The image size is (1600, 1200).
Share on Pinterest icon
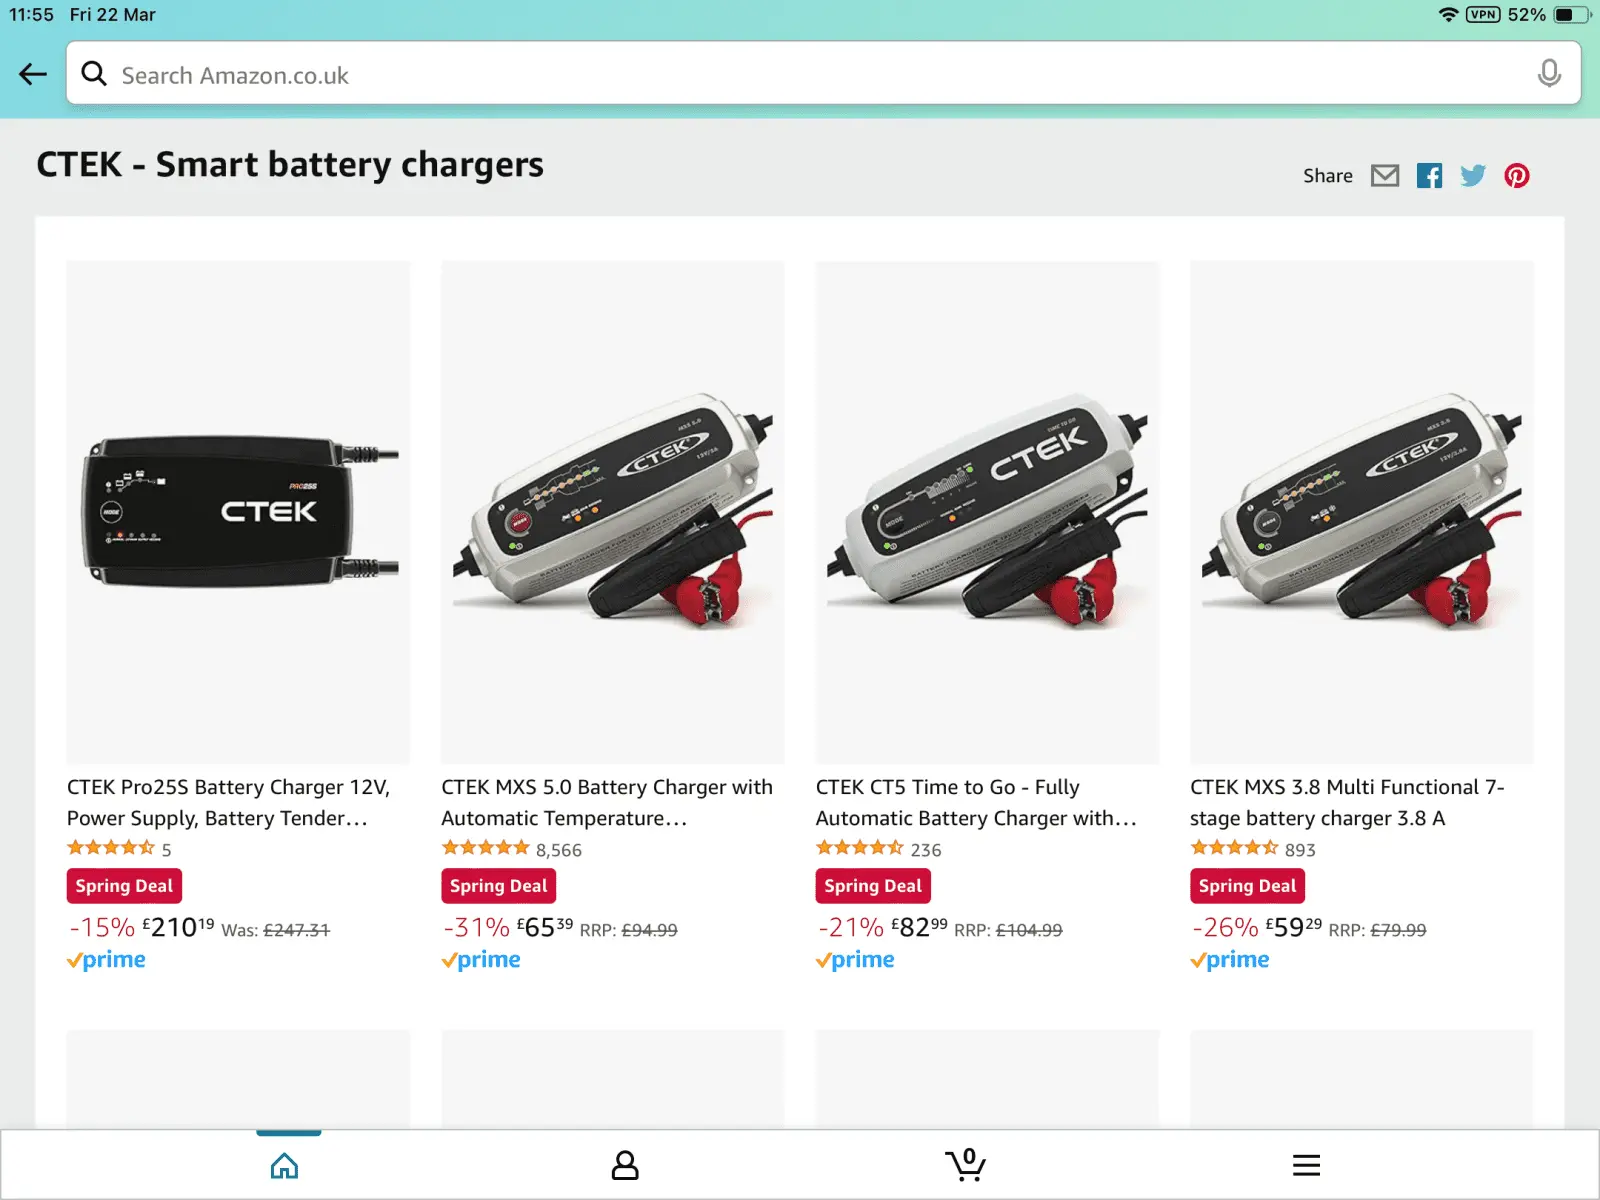1516,176
